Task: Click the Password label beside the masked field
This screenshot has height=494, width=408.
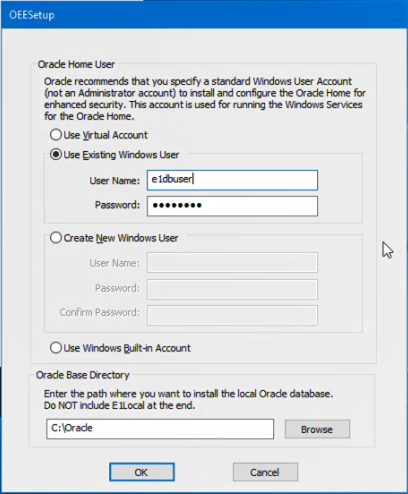Action: pos(117,205)
